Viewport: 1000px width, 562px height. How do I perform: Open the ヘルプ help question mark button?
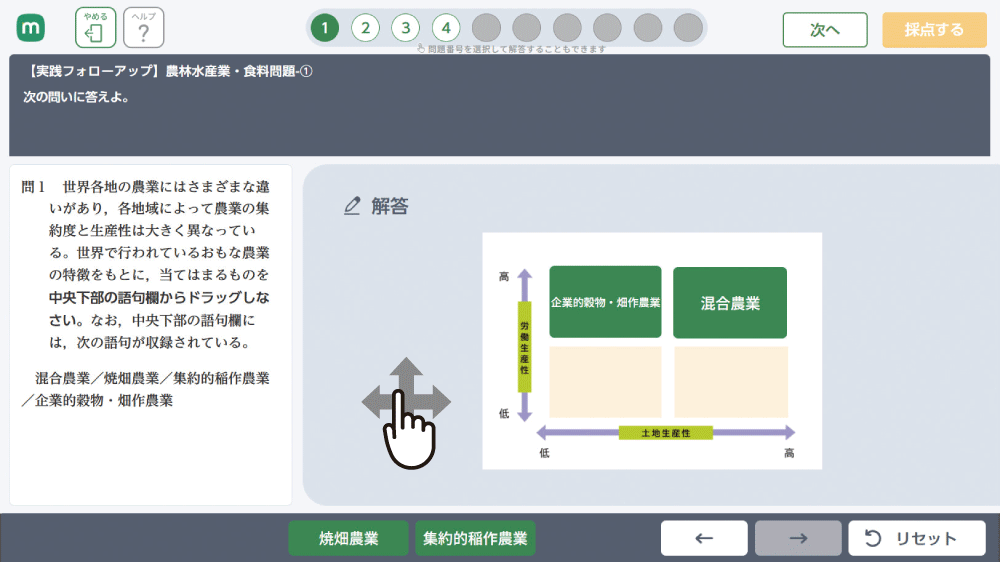click(x=143, y=27)
